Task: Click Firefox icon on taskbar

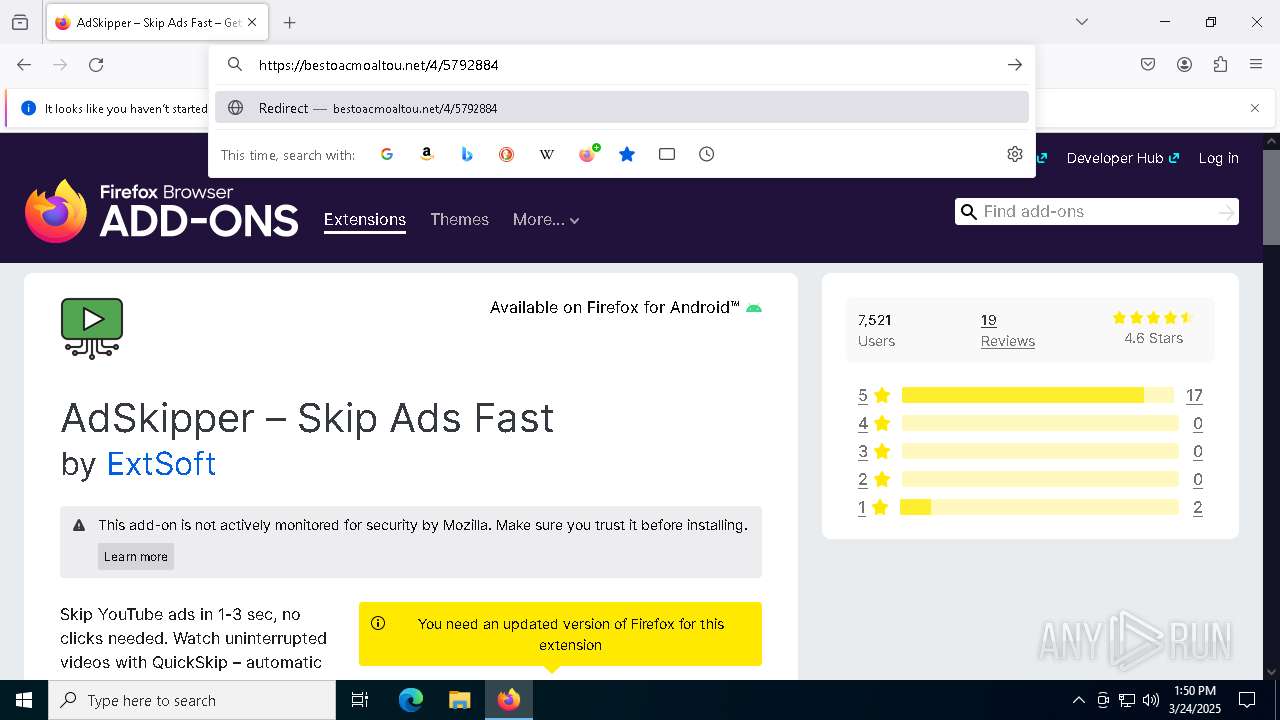Action: [509, 700]
